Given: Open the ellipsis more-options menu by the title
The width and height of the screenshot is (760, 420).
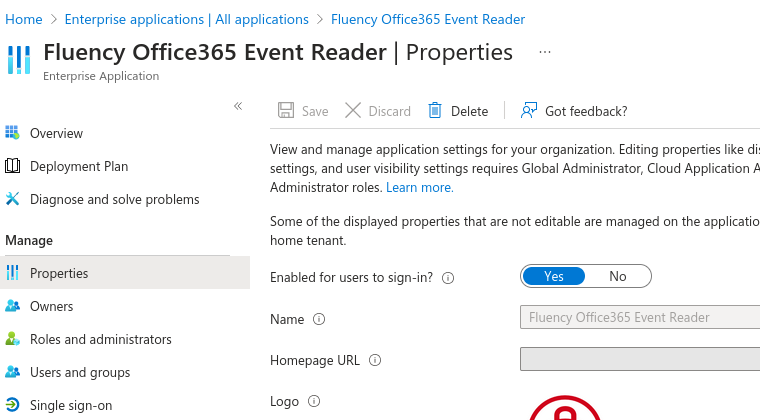Looking at the screenshot, I should [545, 52].
